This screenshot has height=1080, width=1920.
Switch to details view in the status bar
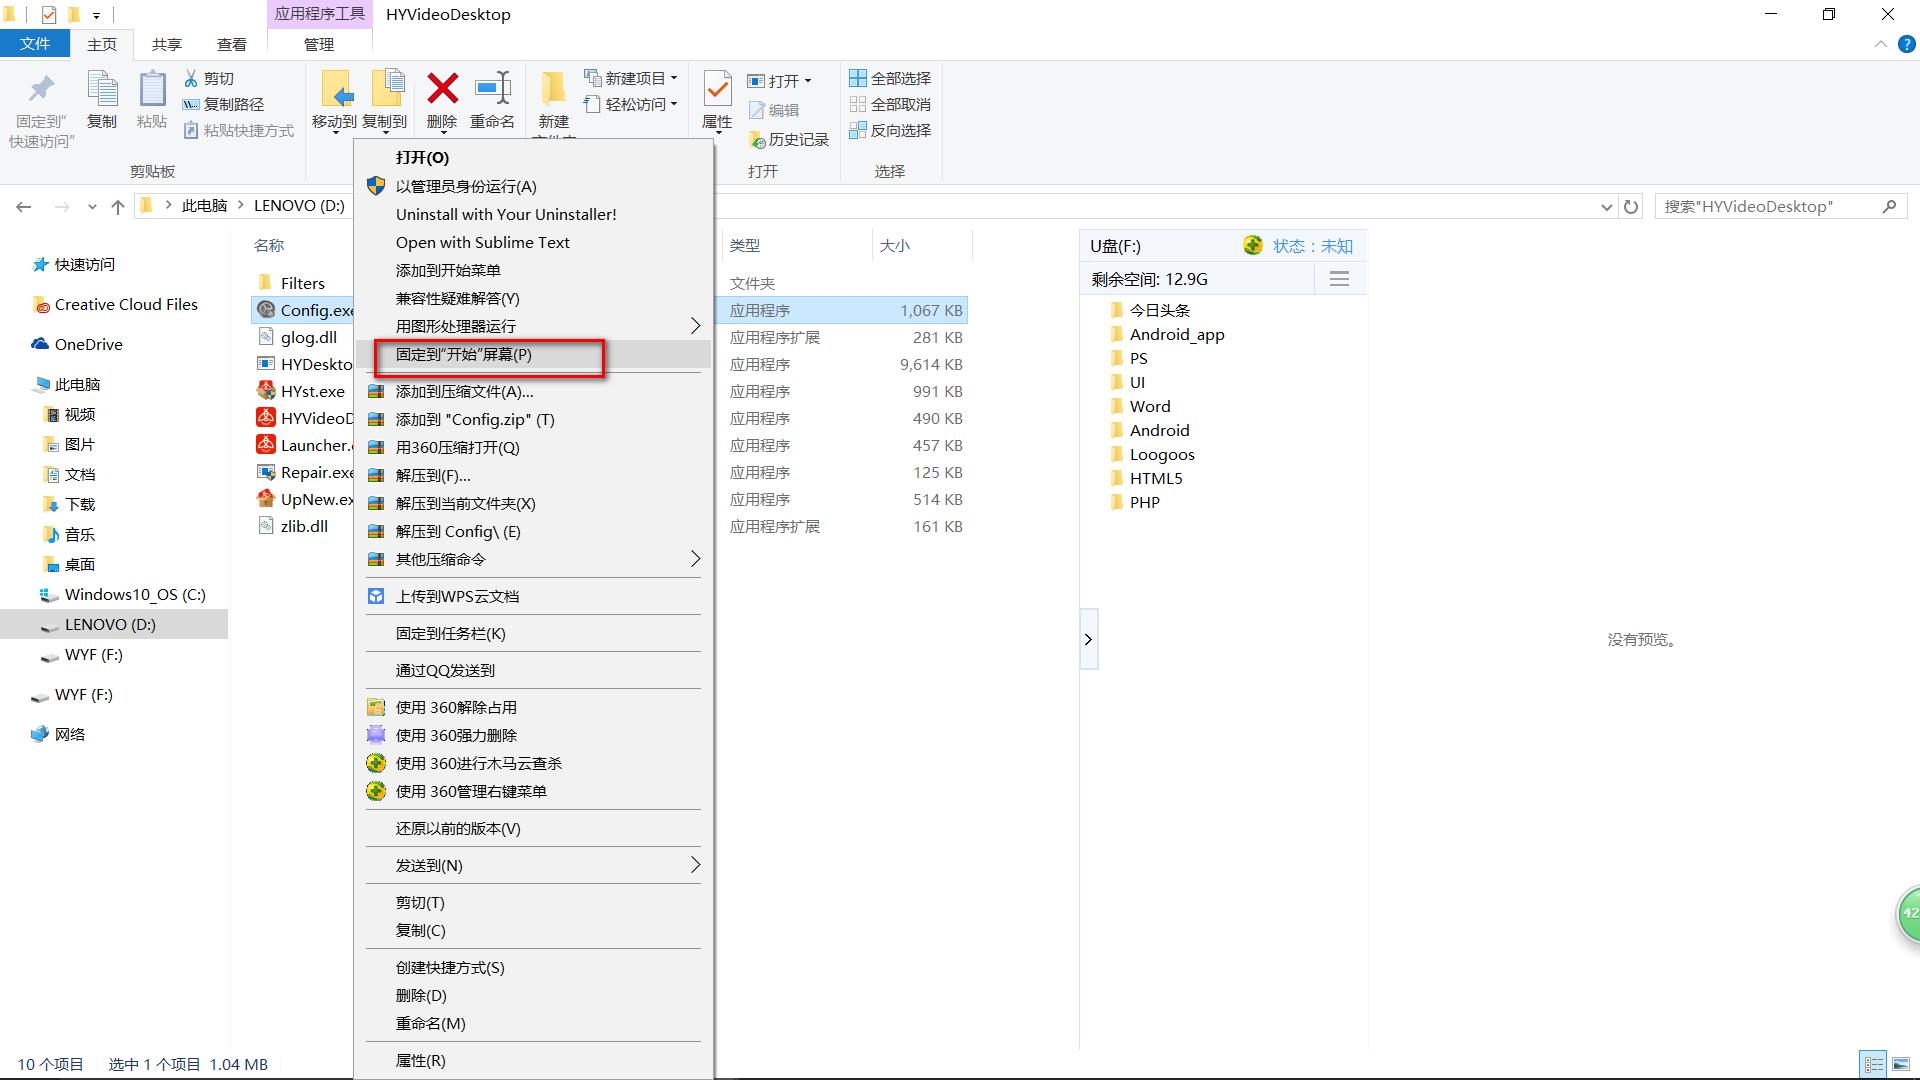[x=1870, y=1063]
